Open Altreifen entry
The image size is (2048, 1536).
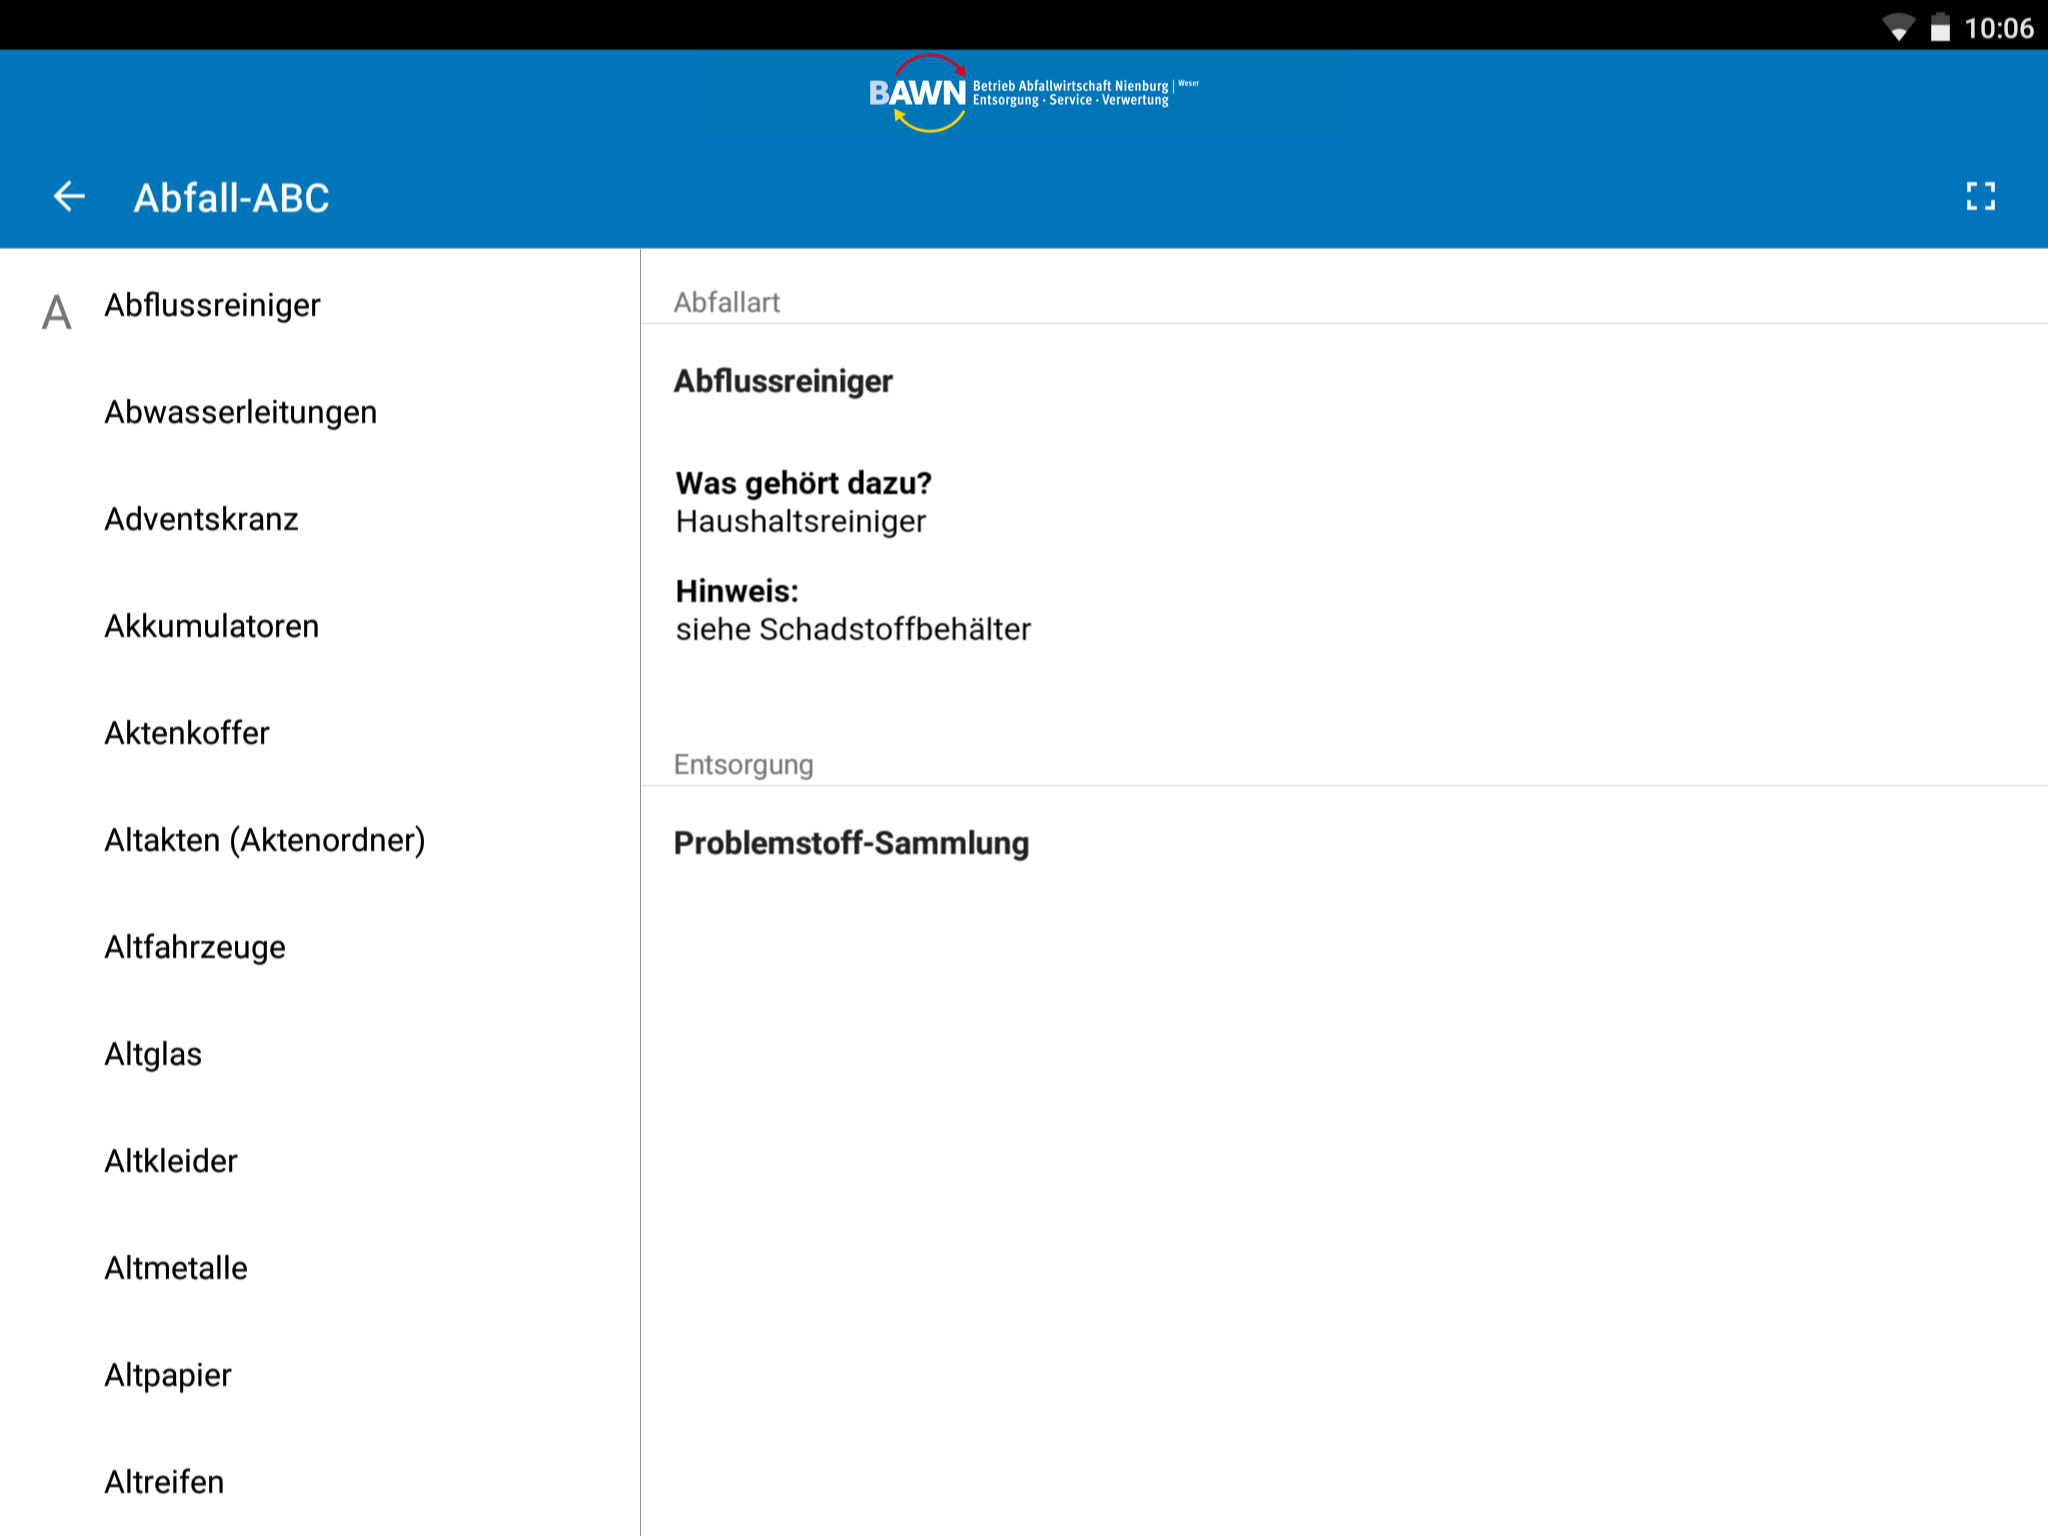tap(164, 1482)
